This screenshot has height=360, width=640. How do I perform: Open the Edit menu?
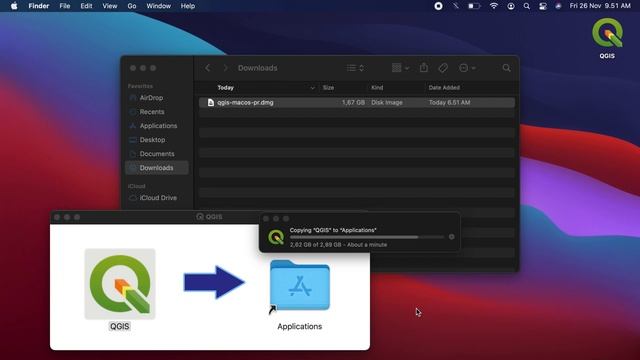tap(86, 6)
